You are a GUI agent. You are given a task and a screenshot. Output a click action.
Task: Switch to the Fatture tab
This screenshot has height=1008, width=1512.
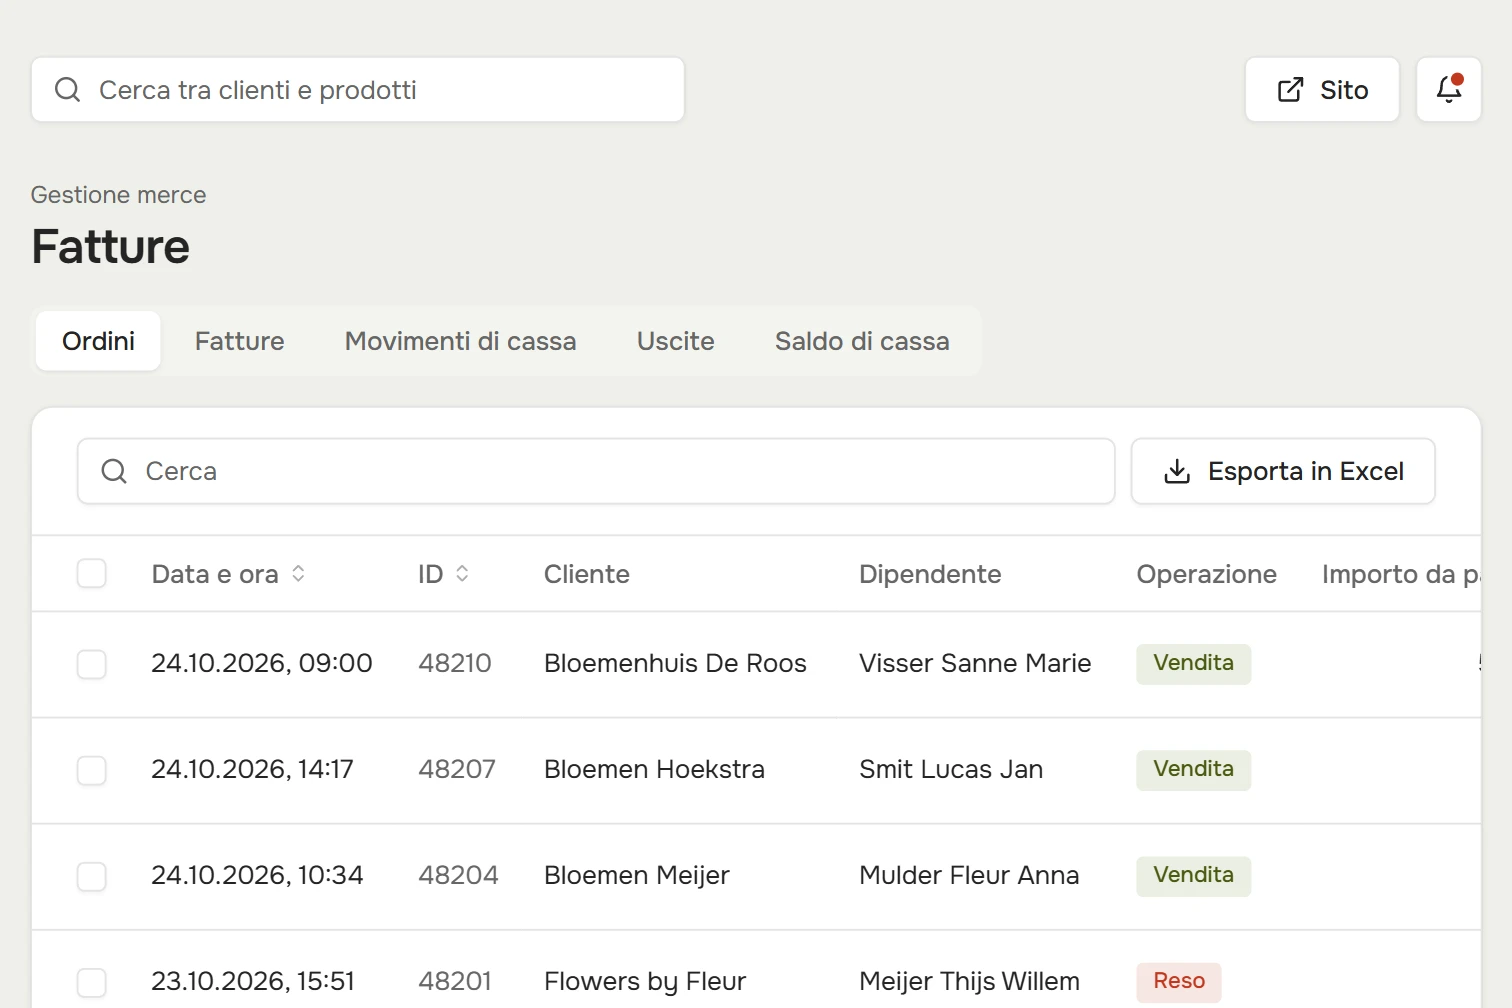coord(240,341)
